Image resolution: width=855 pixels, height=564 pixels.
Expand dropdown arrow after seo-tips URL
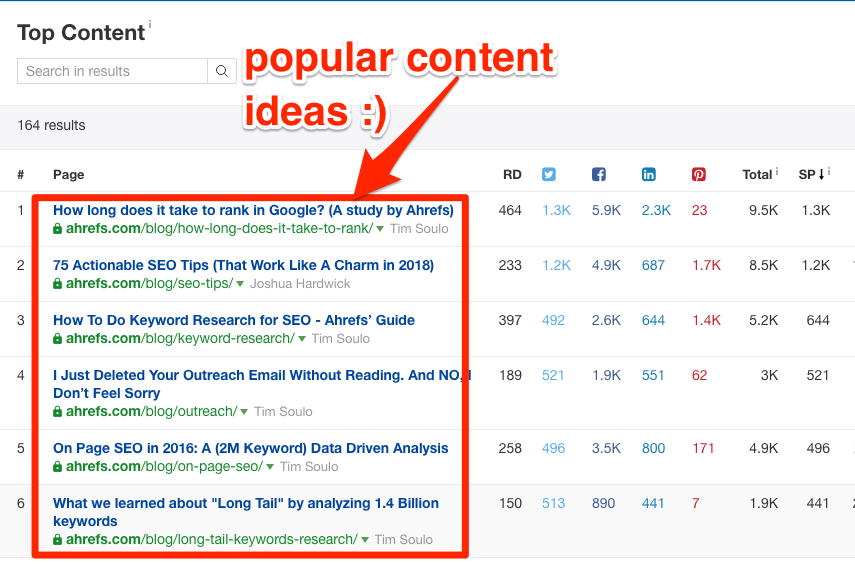click(240, 284)
